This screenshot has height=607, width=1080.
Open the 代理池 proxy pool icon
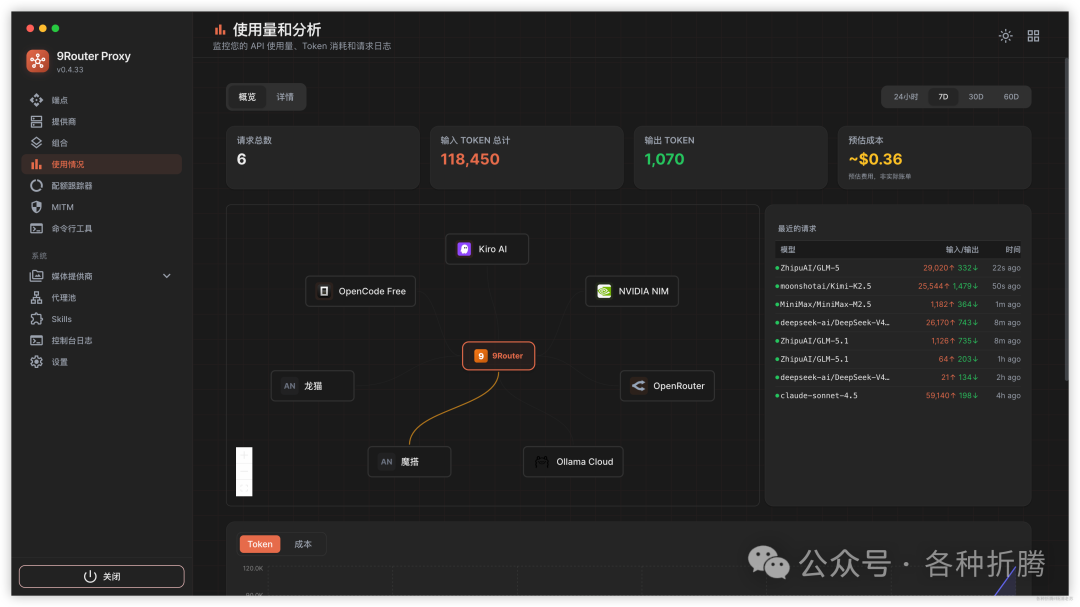click(37, 297)
